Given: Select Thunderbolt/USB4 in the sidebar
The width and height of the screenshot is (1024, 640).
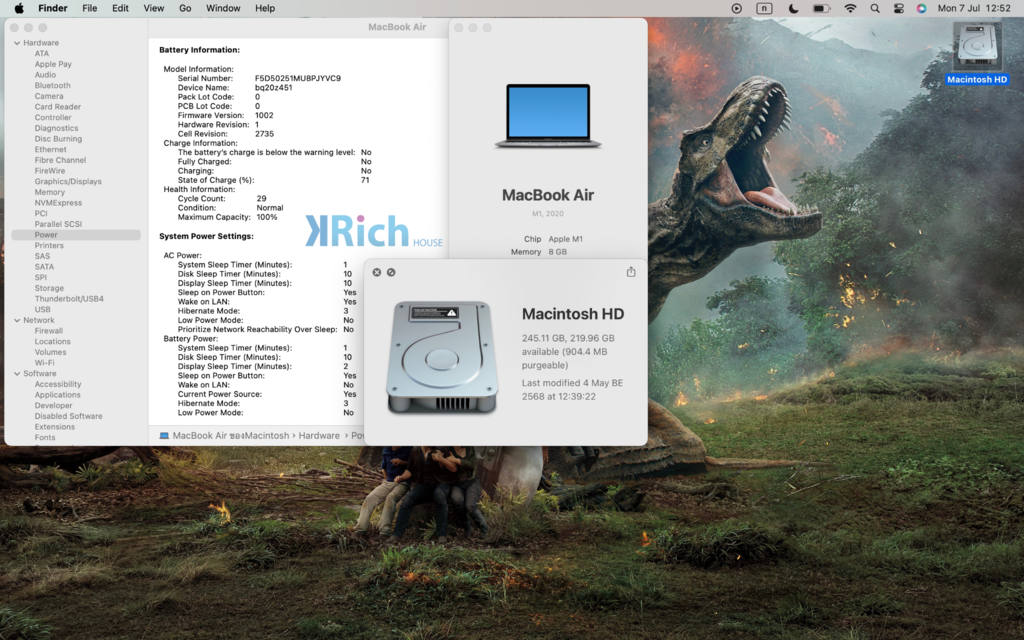Looking at the screenshot, I should pos(69,298).
